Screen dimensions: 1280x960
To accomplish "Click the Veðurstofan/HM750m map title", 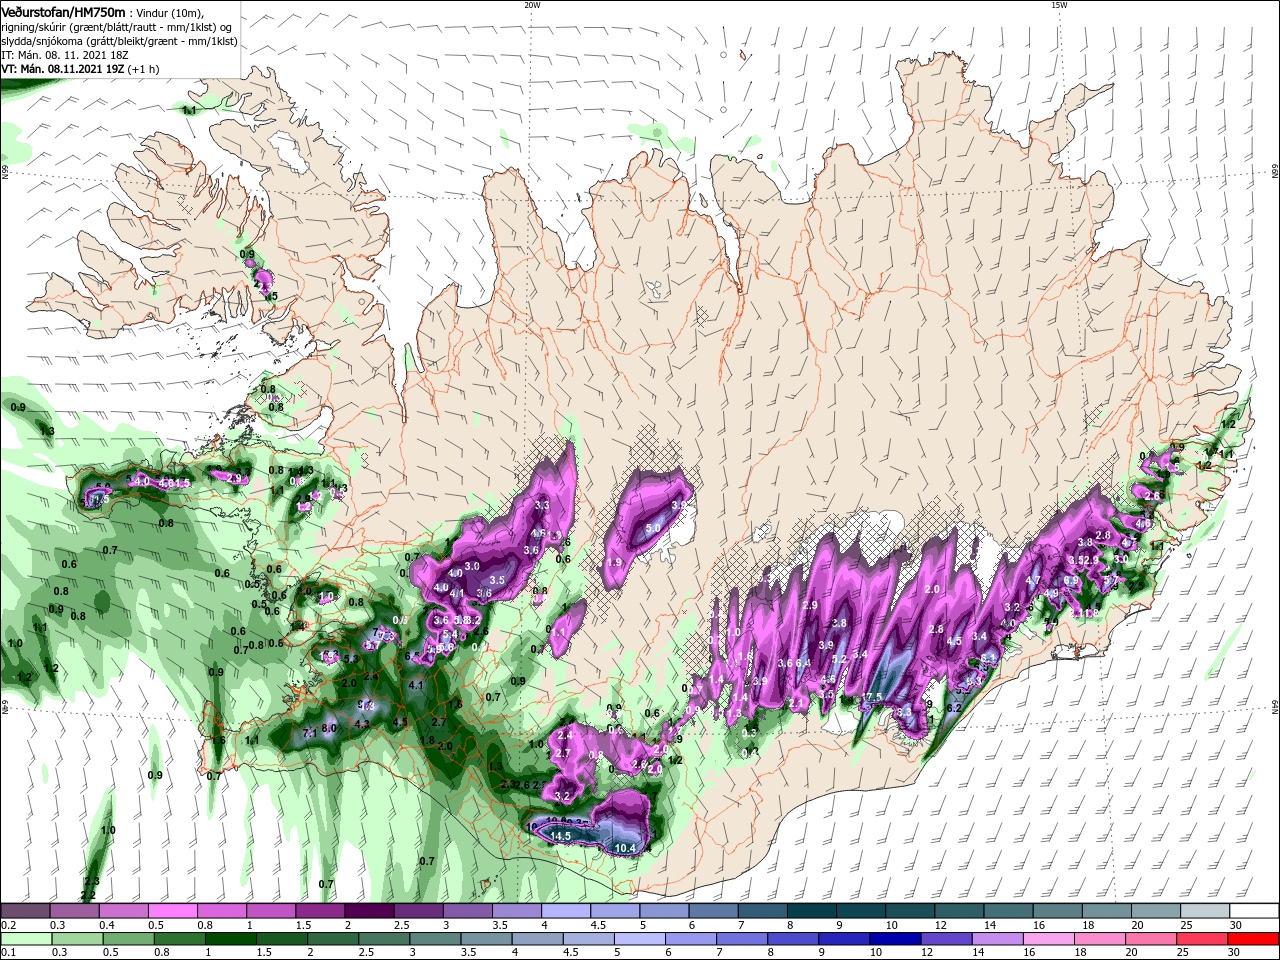I will (63, 11).
